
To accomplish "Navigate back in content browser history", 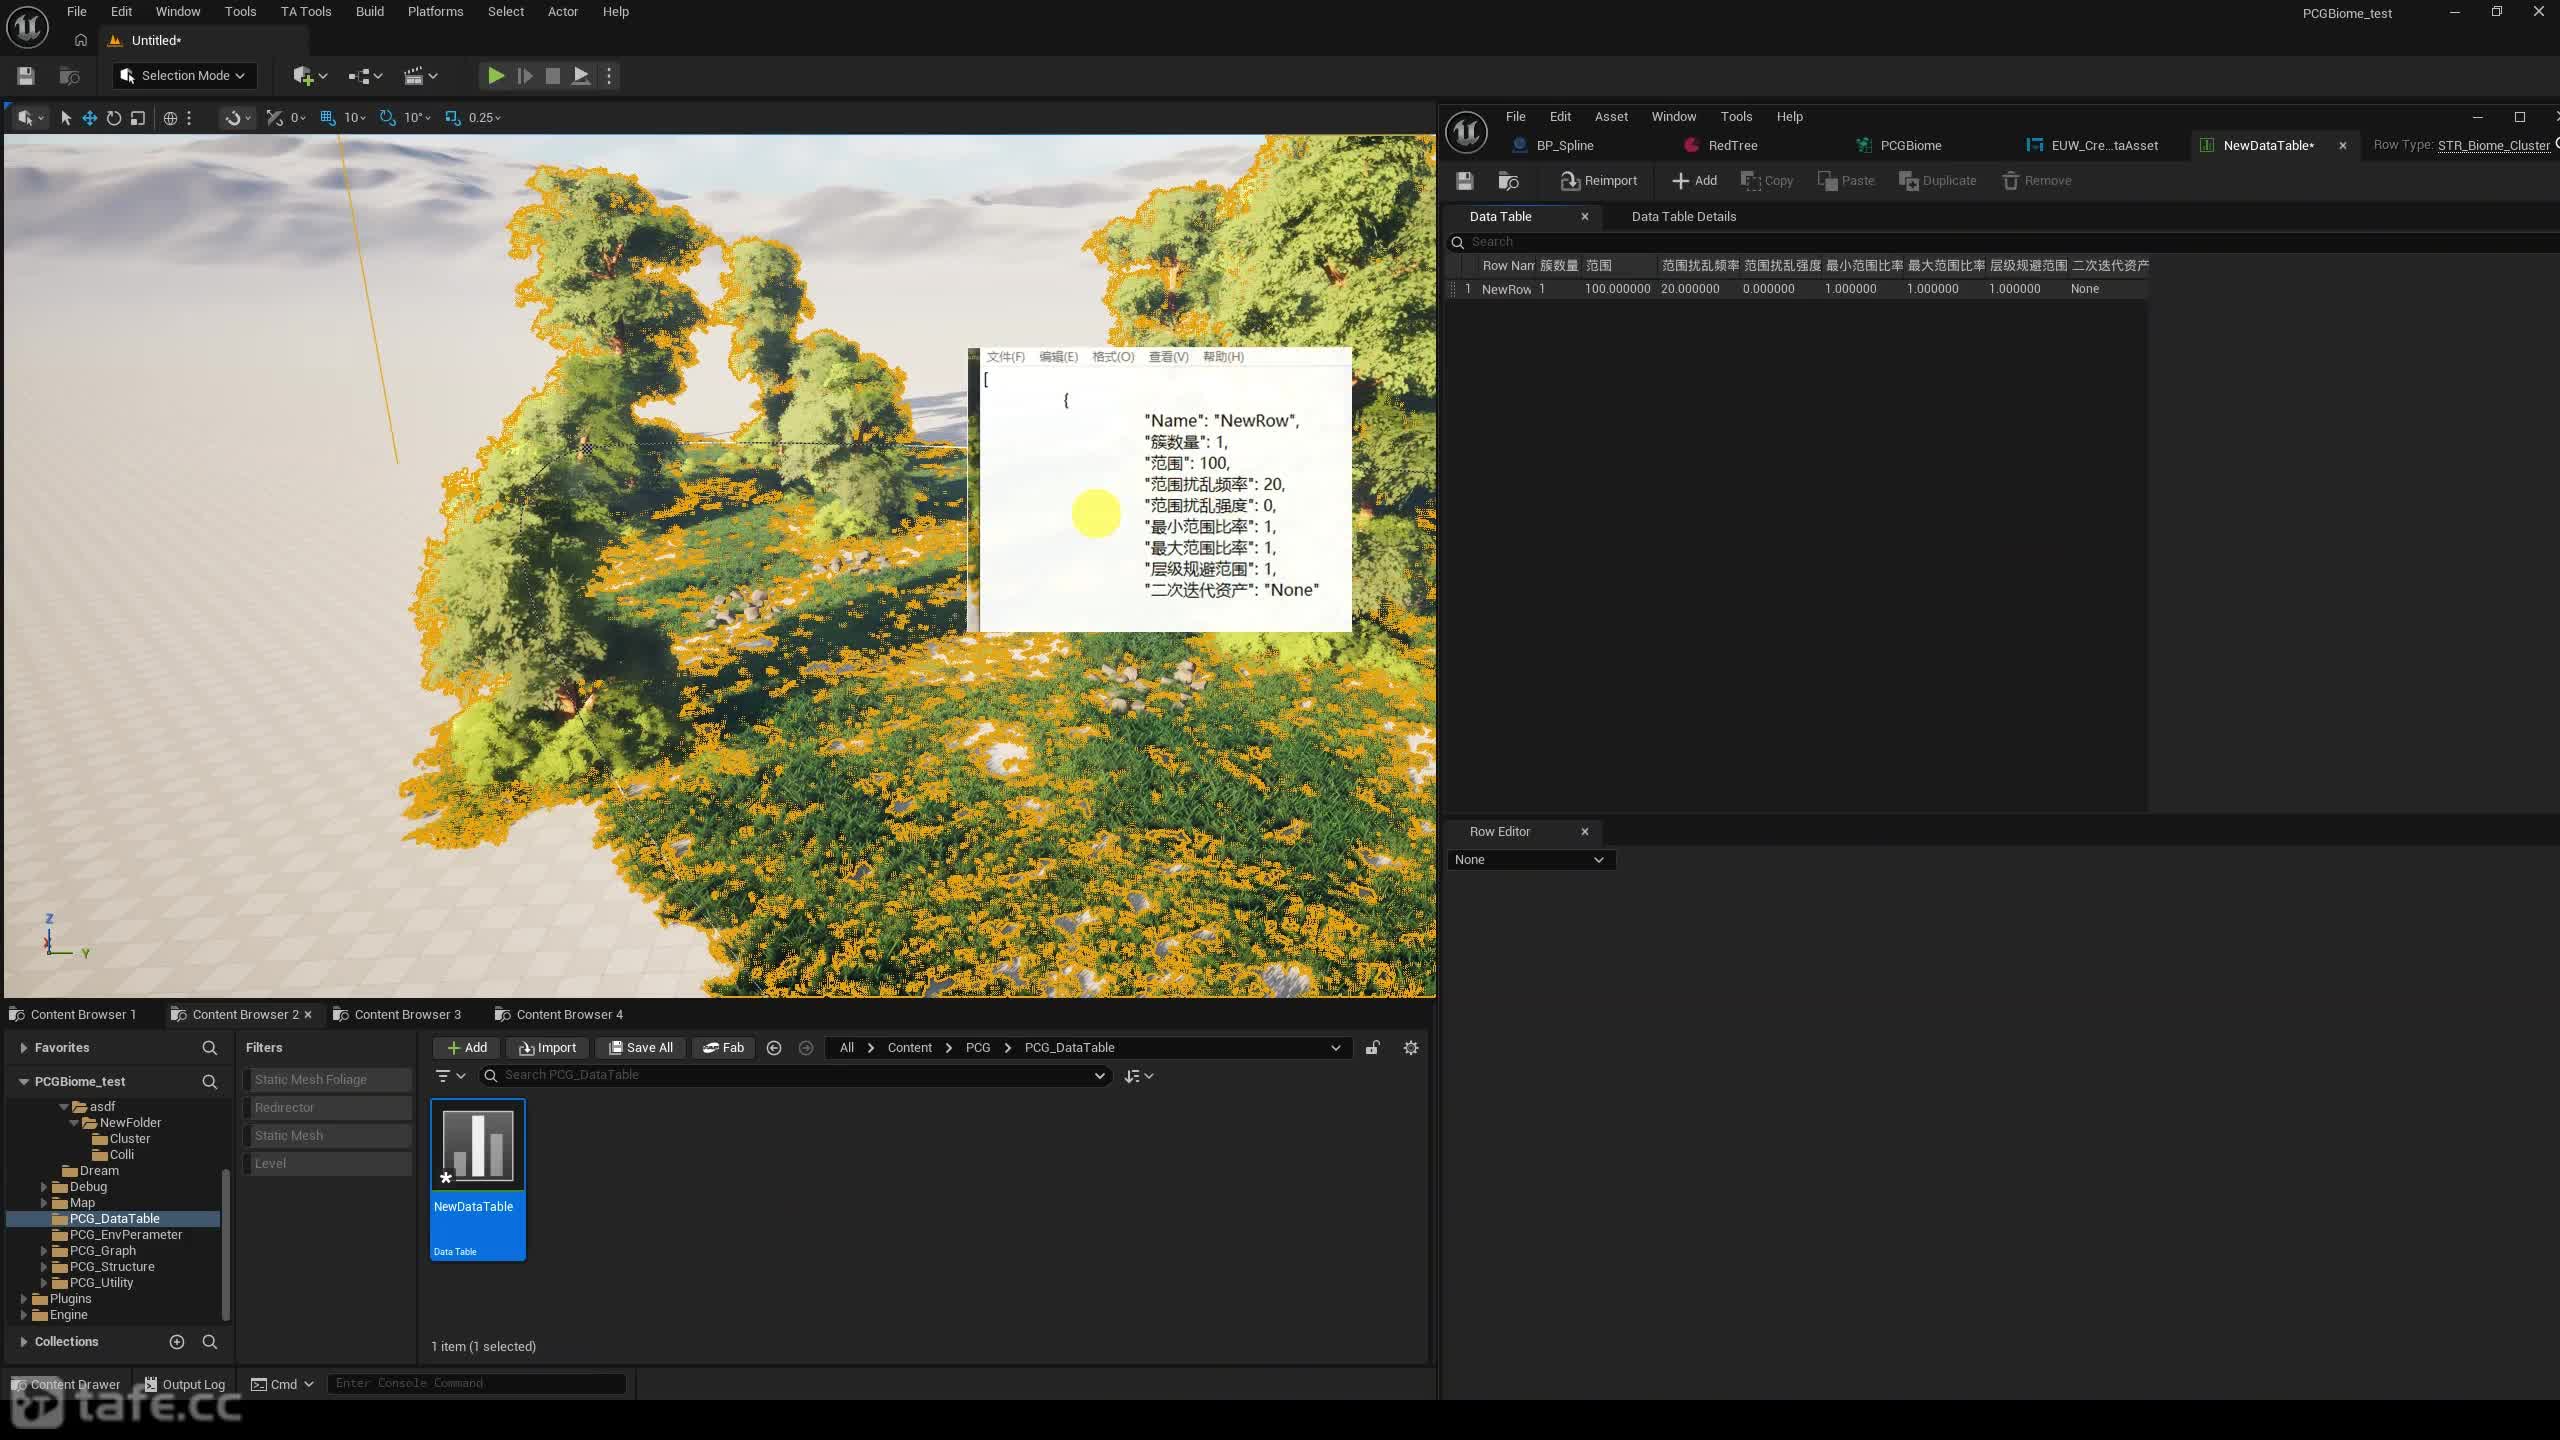I will 773,1048.
